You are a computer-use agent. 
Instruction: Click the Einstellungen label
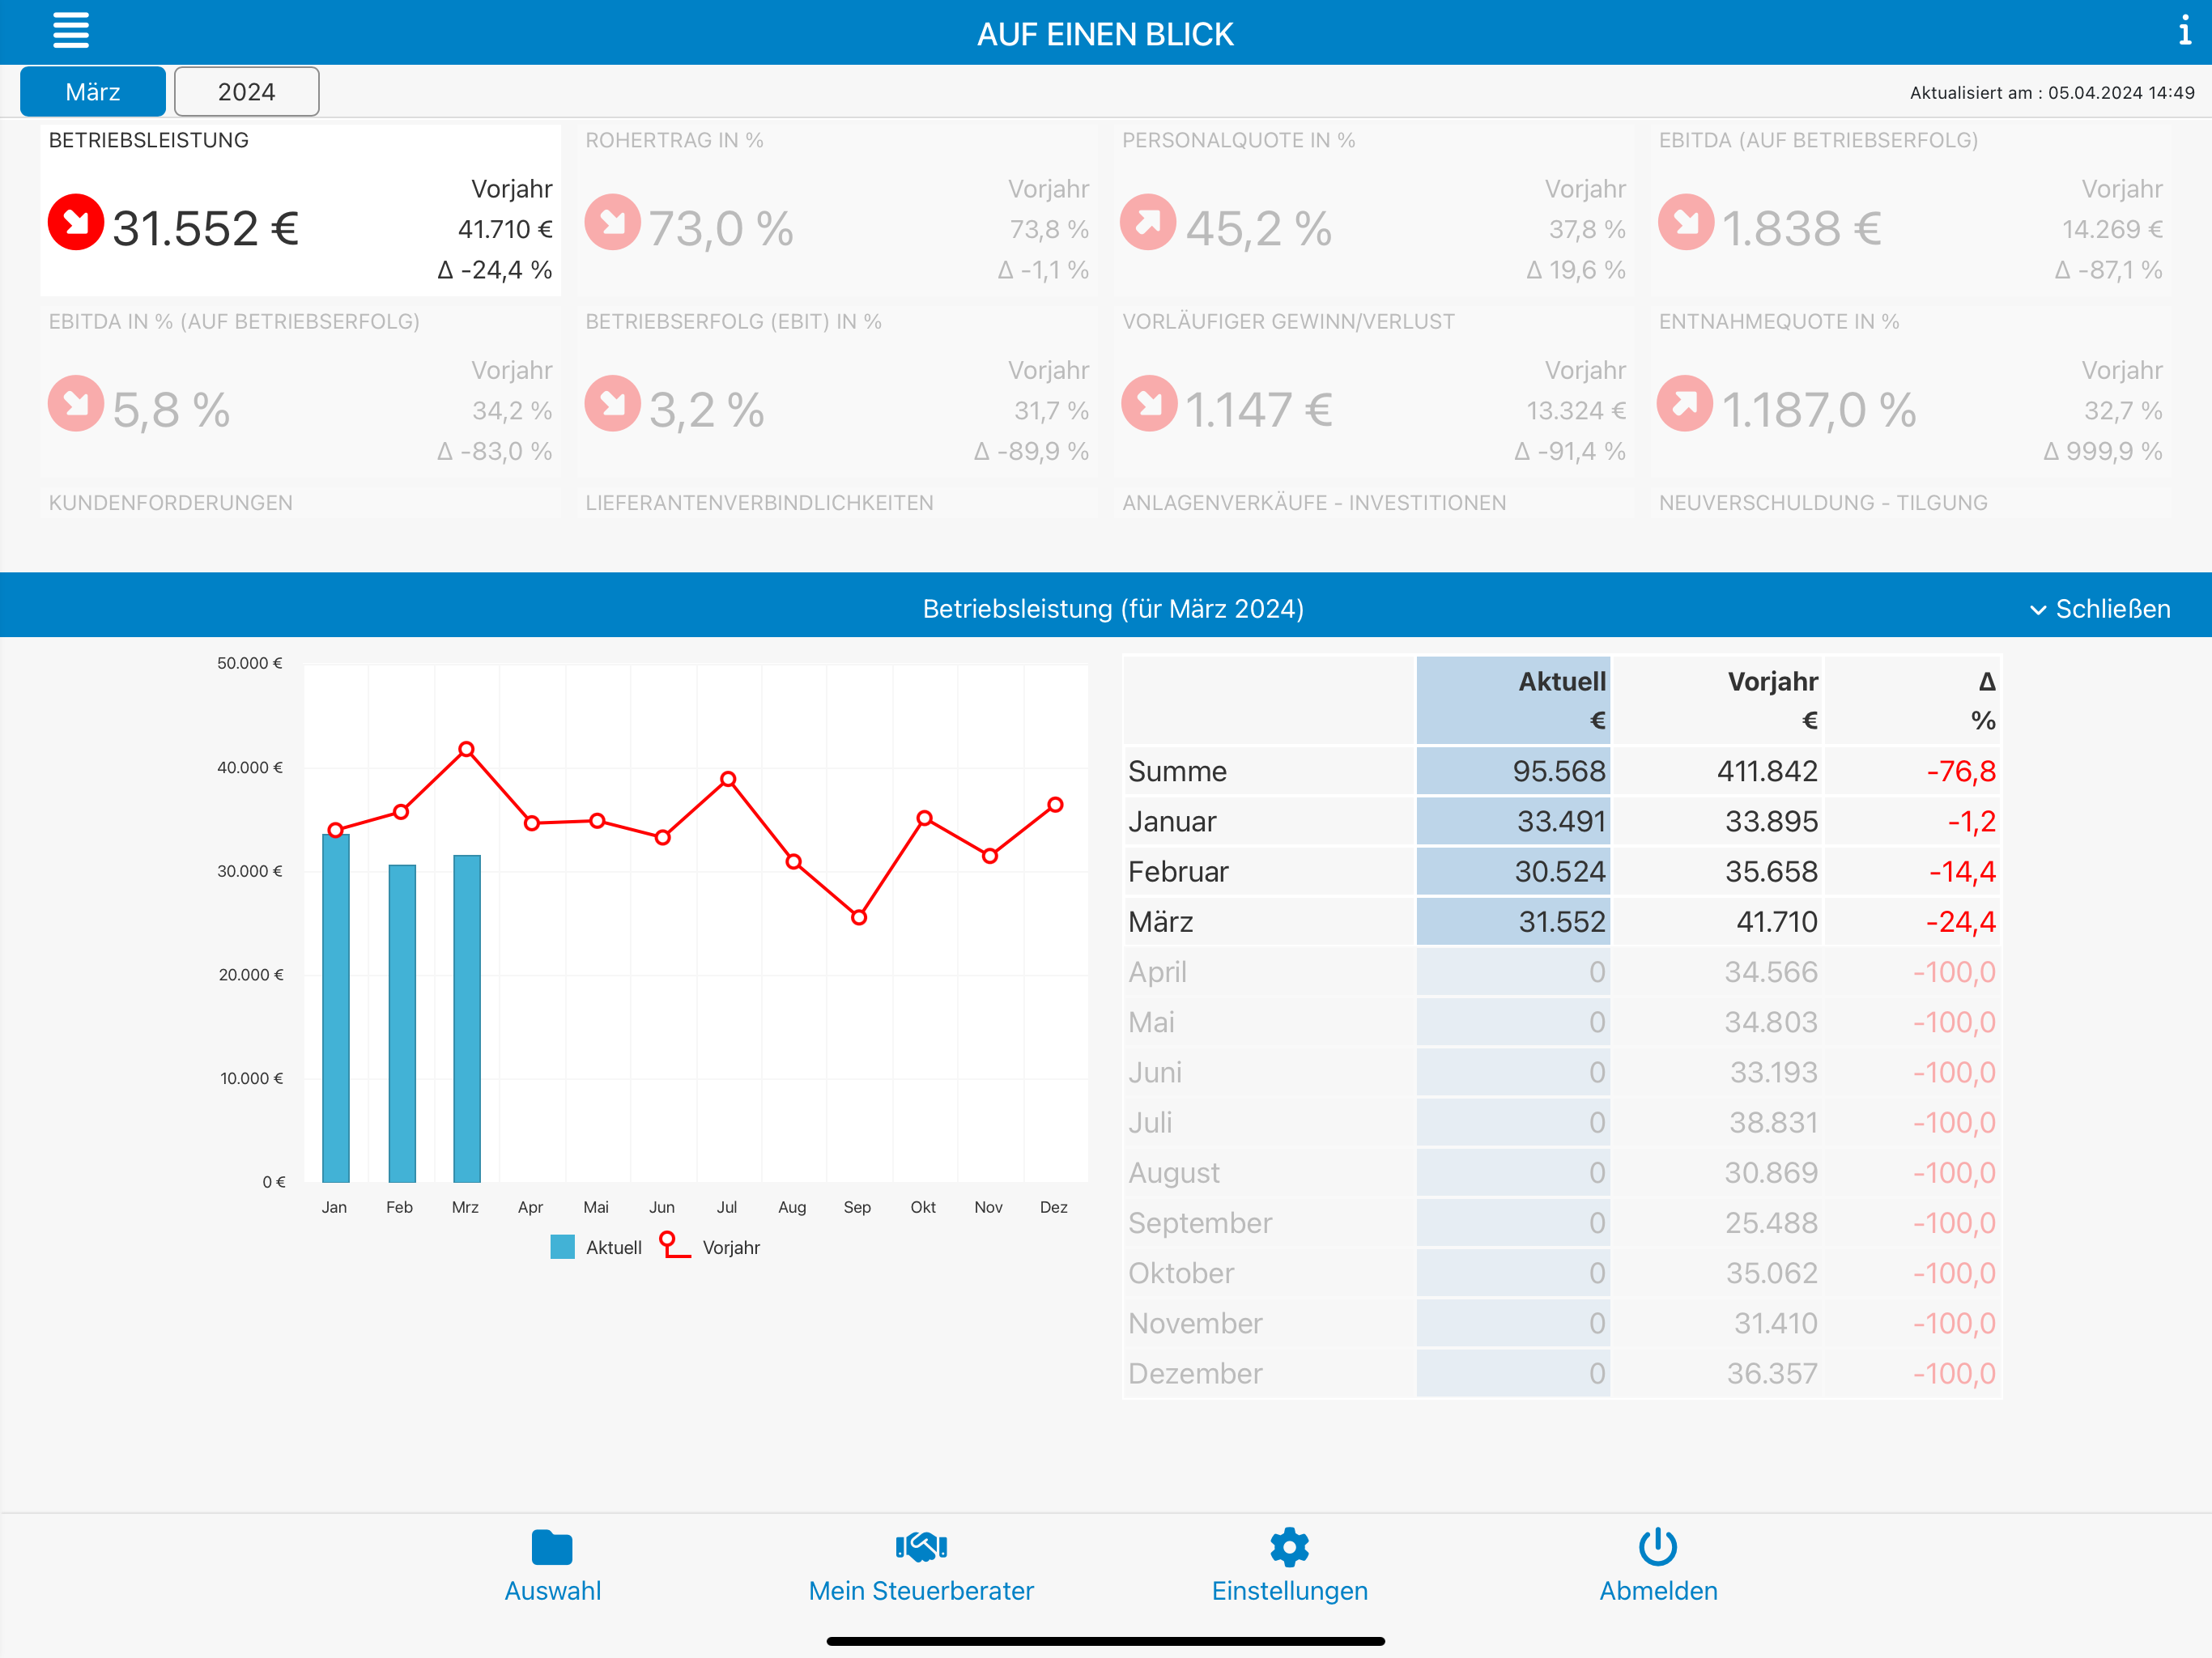[1290, 1591]
